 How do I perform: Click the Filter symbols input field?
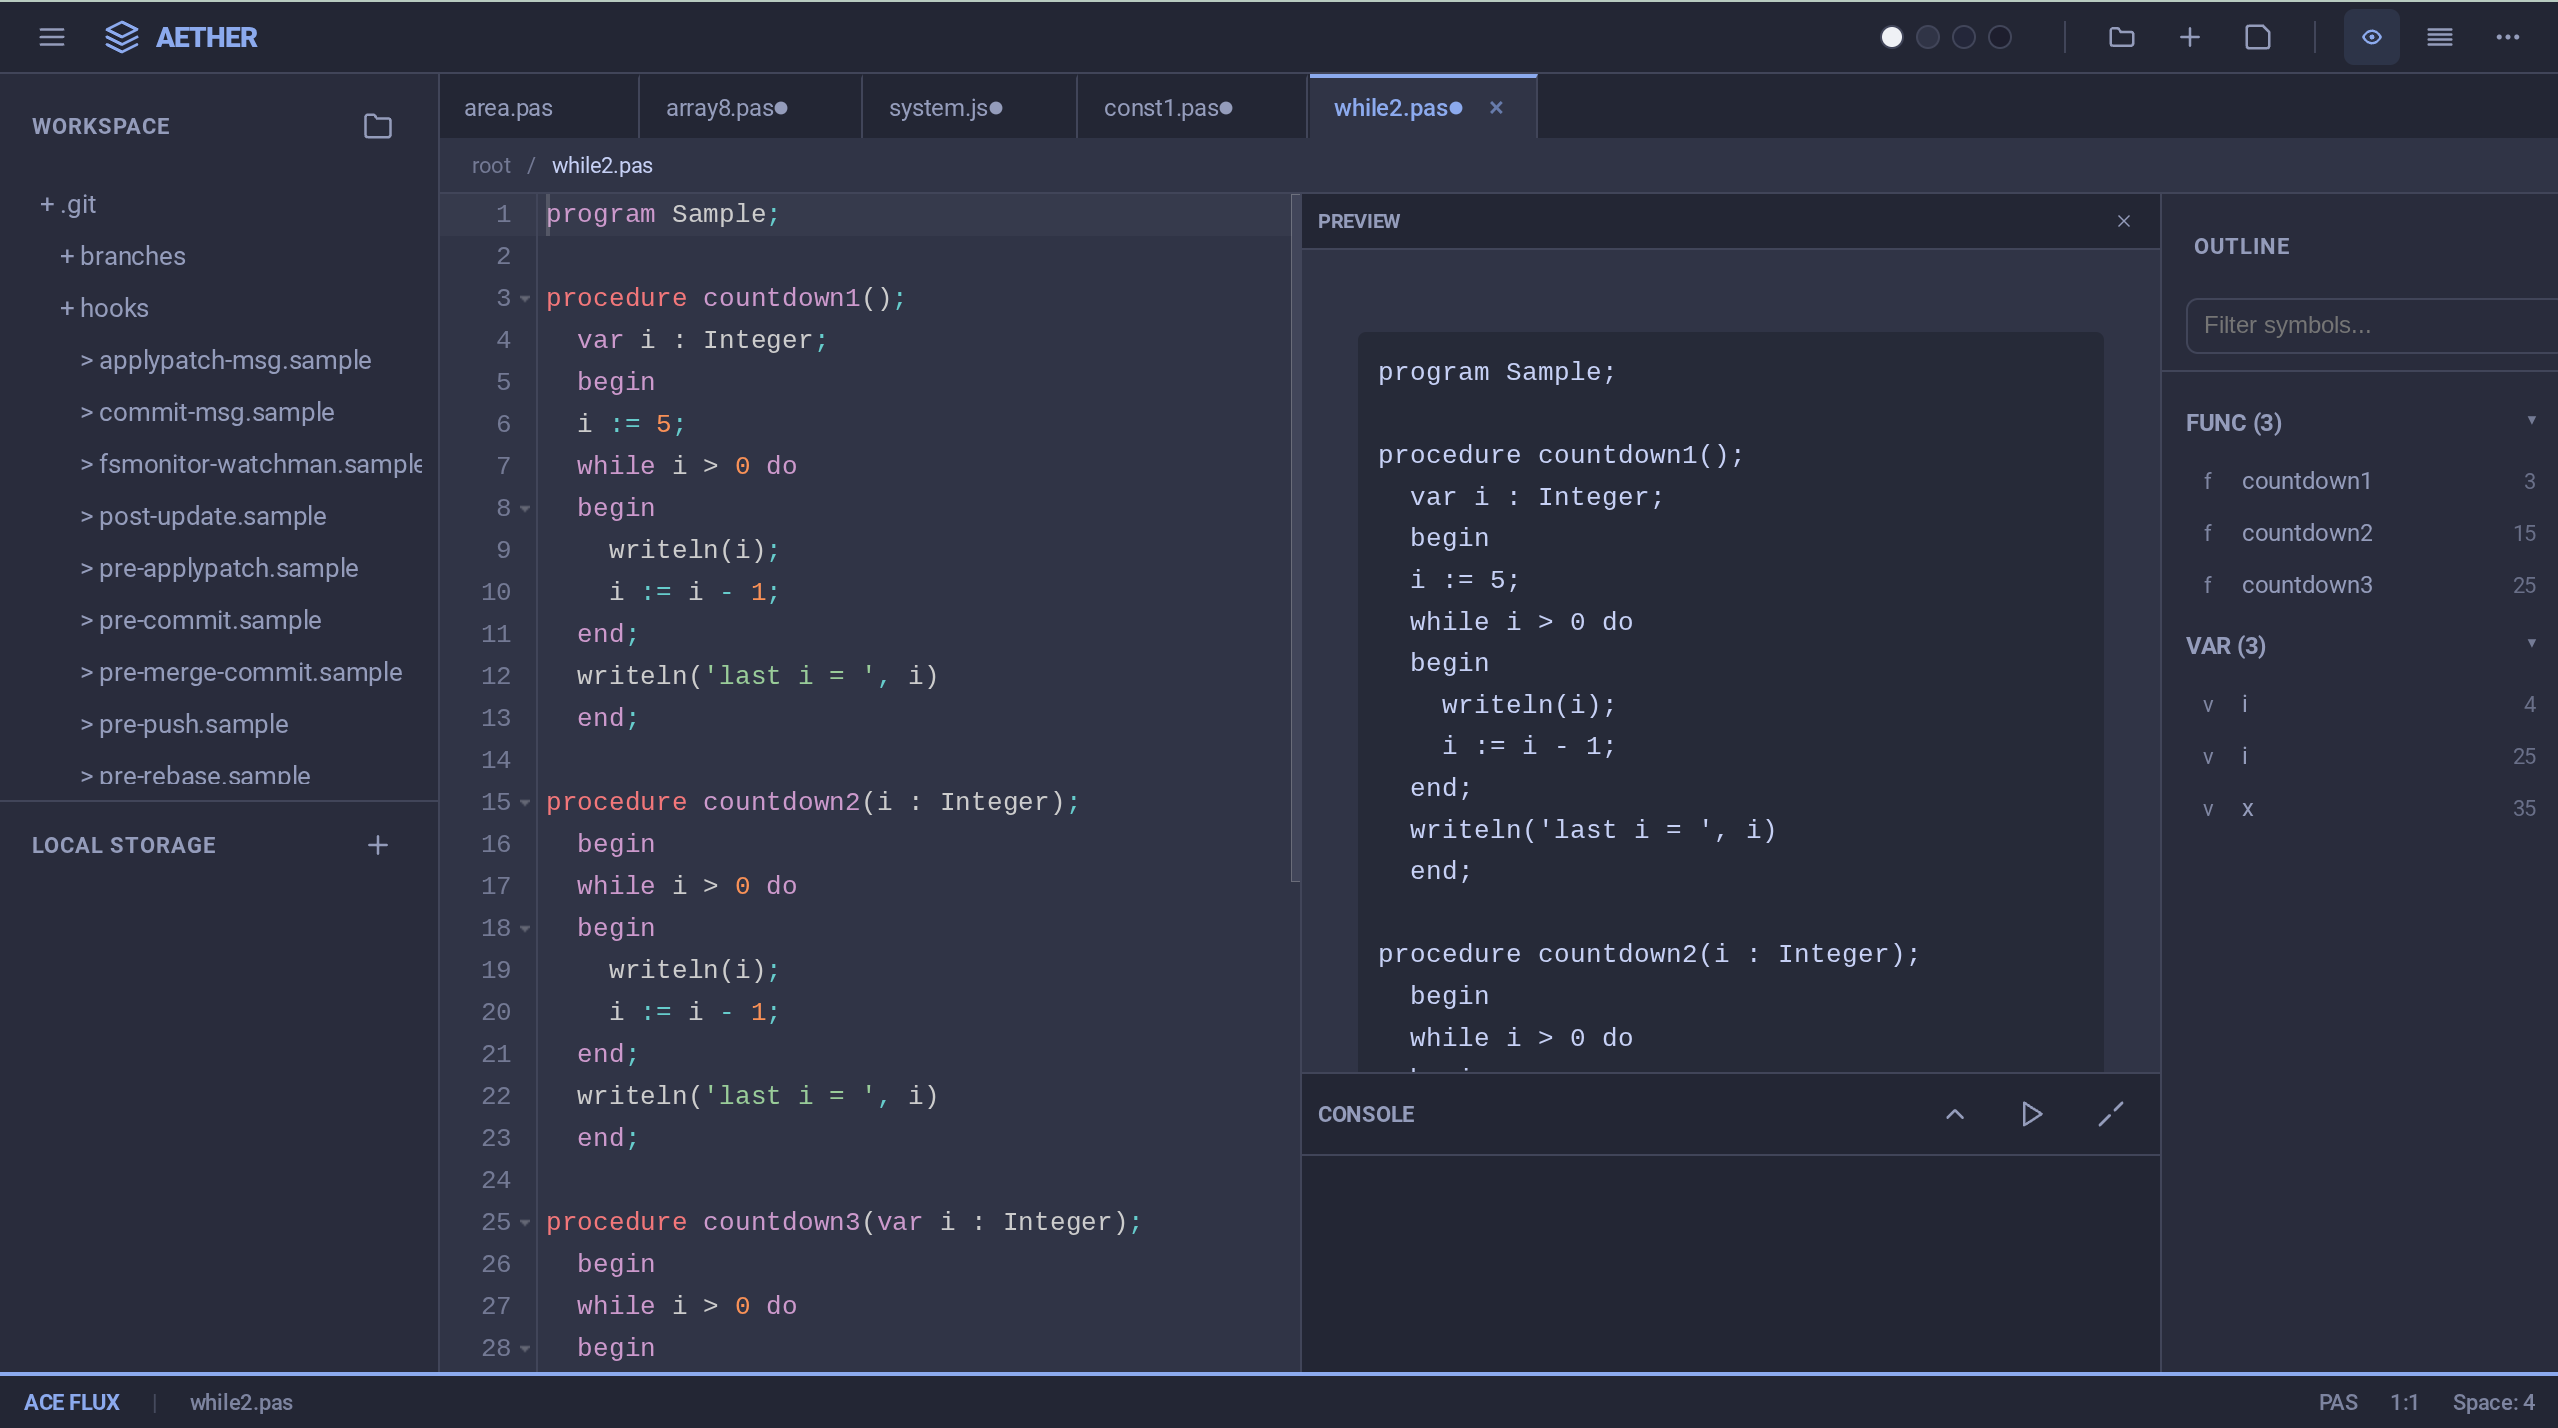2370,325
